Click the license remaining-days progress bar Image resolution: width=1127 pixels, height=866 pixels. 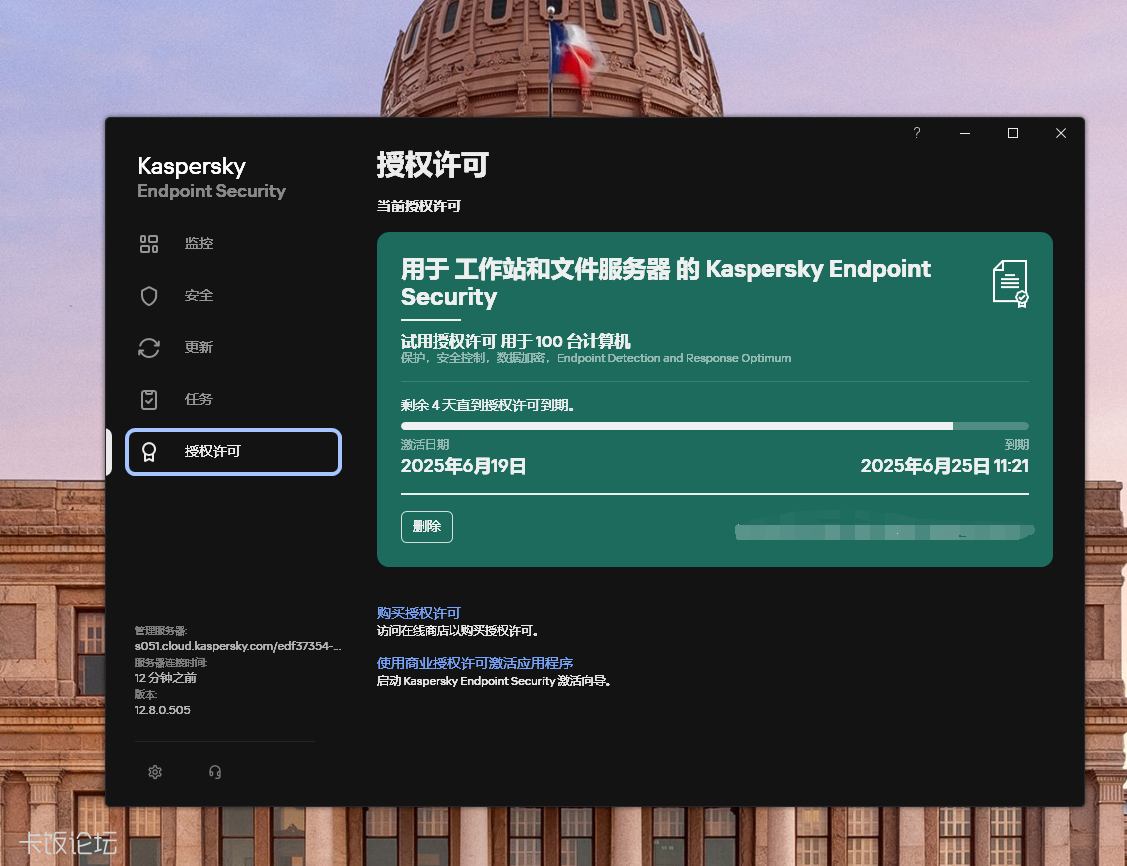(714, 426)
